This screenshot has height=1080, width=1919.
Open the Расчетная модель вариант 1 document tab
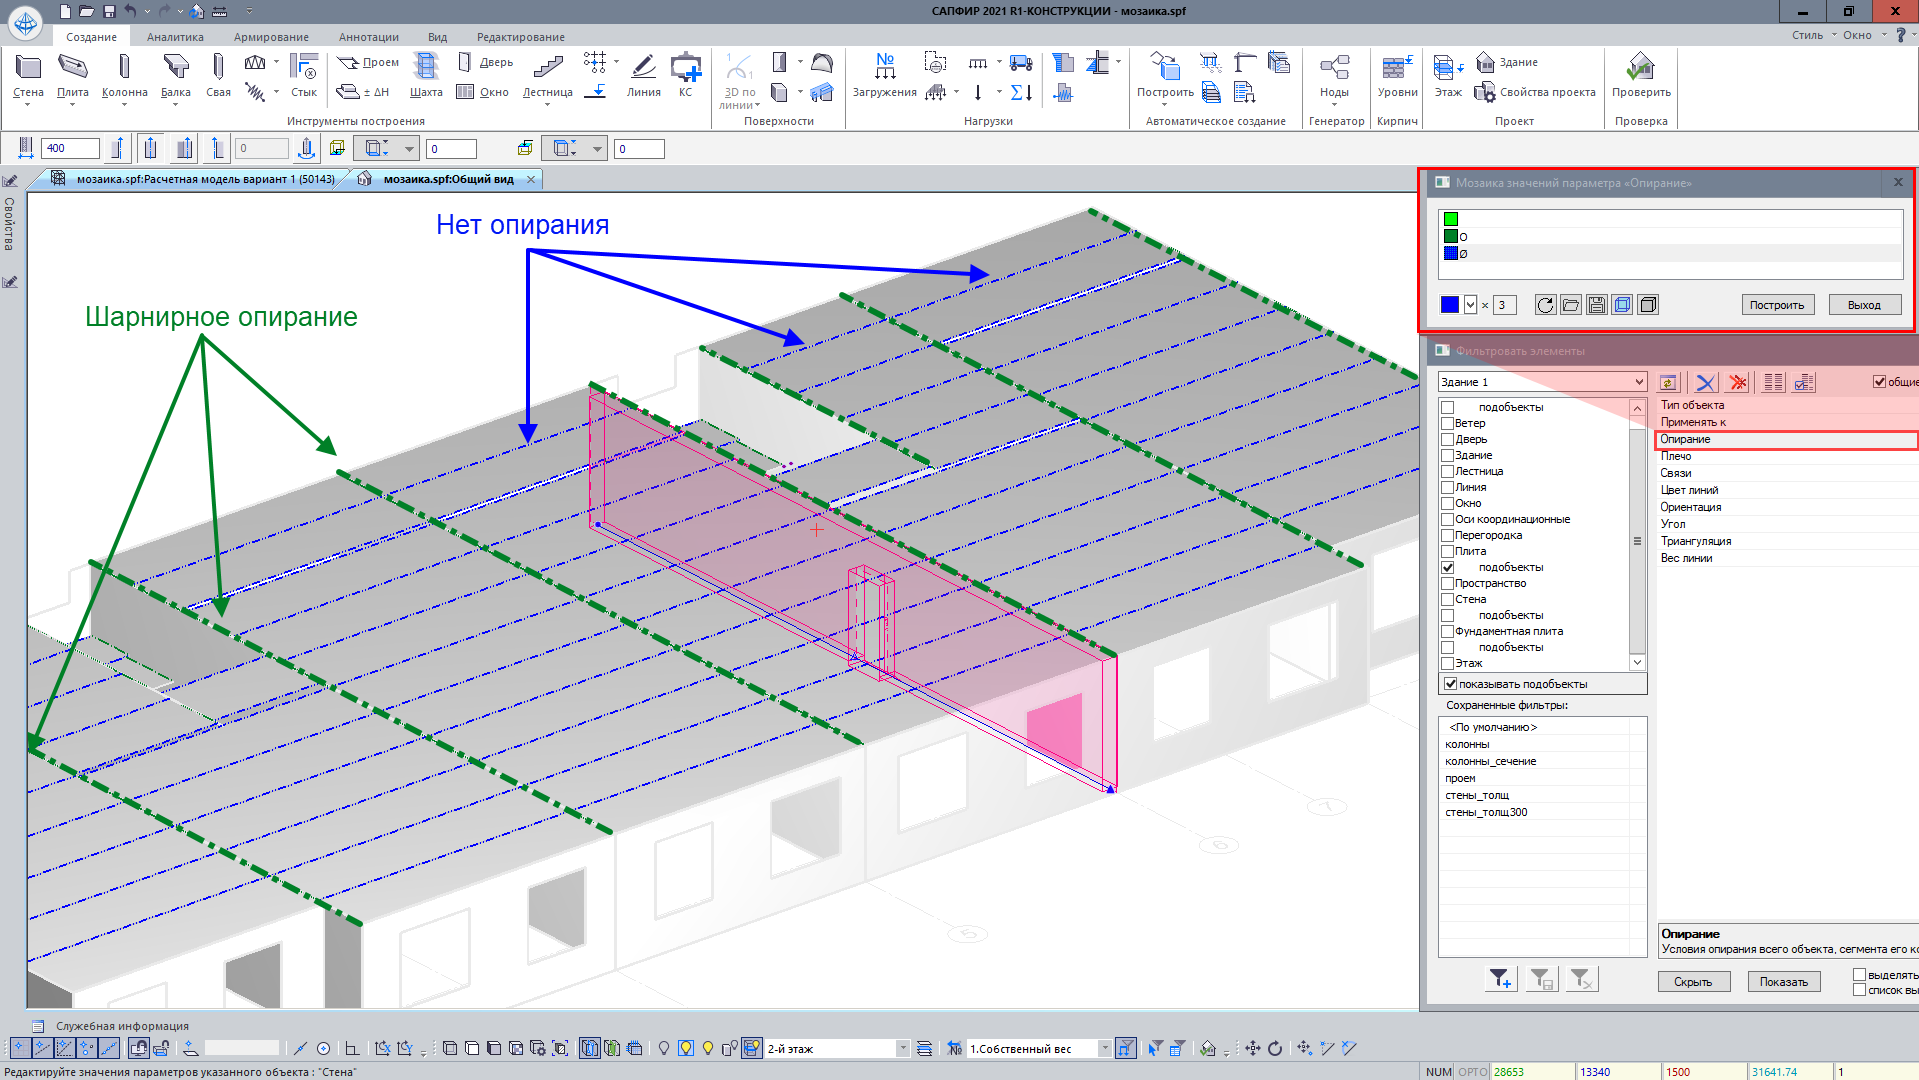[205, 179]
